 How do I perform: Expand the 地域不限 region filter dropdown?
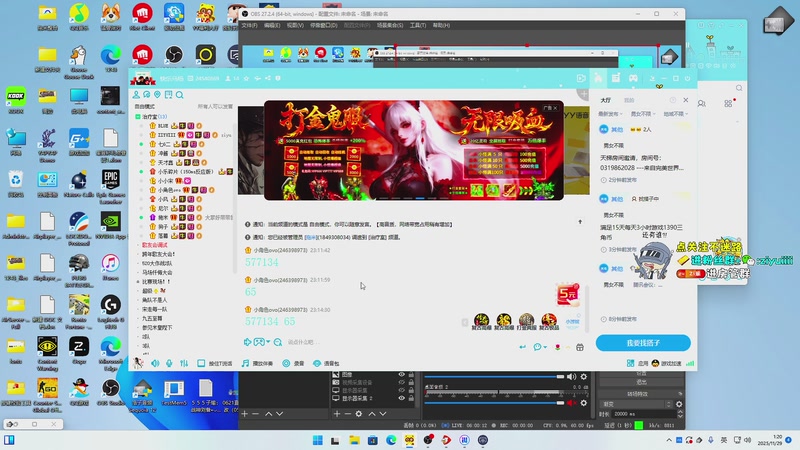tap(676, 114)
